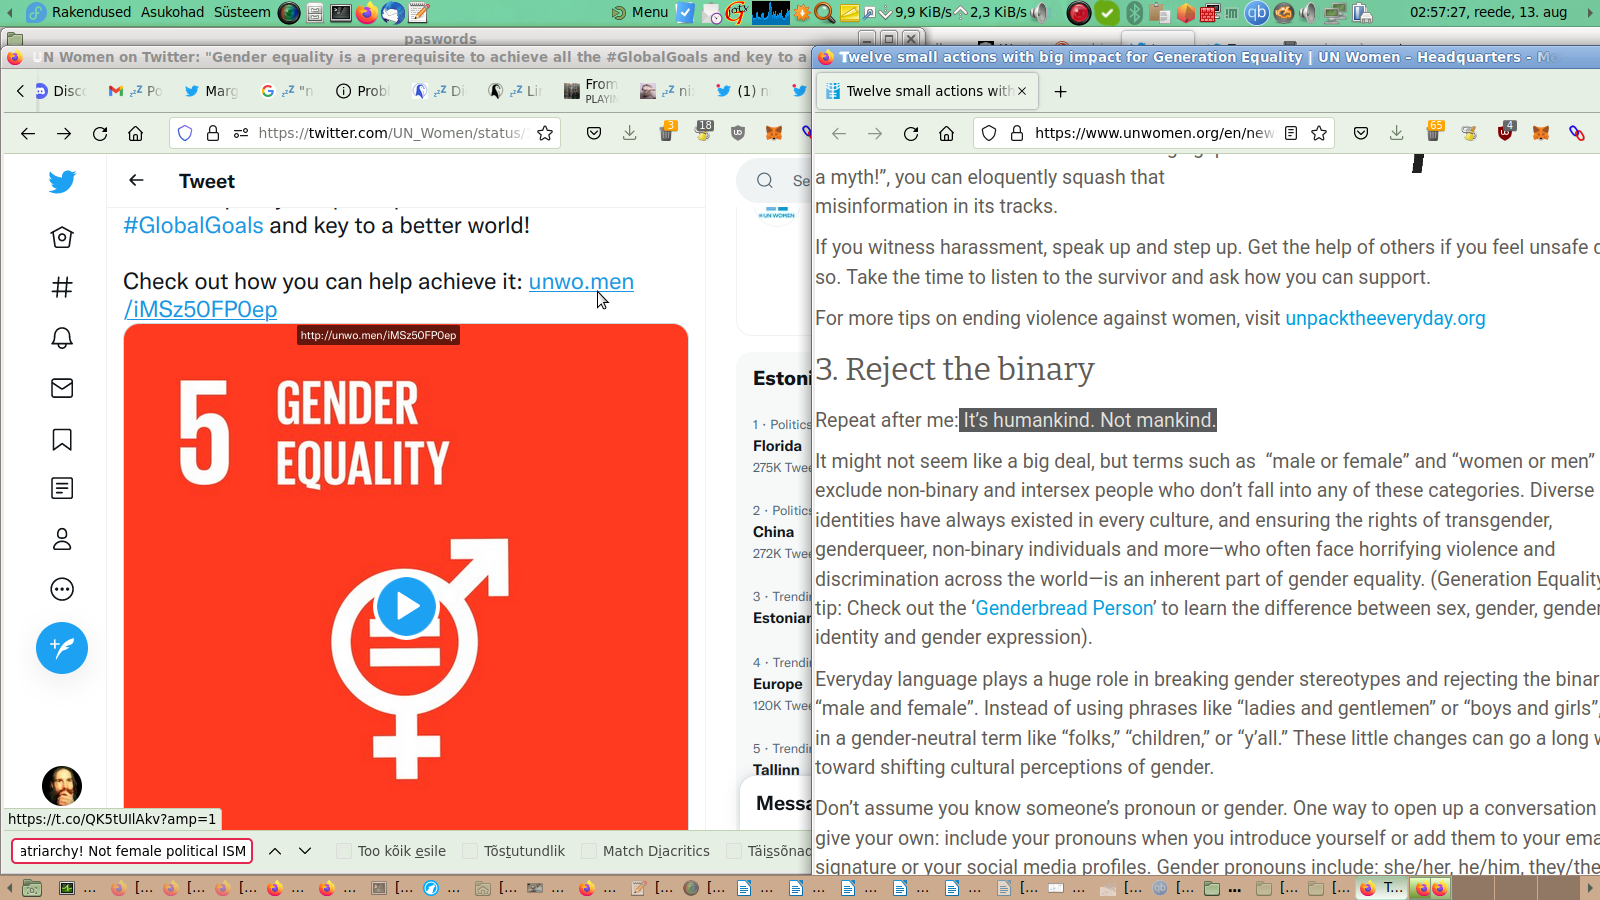Reload the Twitter page

pyautogui.click(x=100, y=133)
